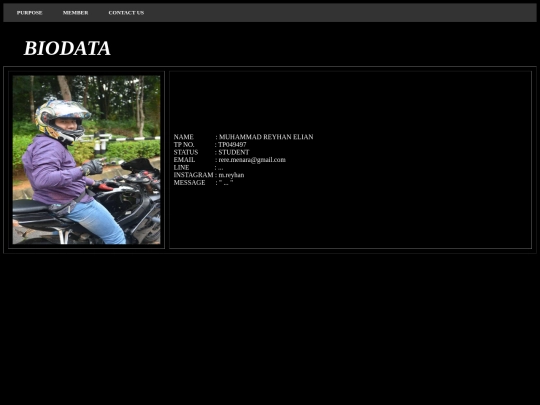Viewport: 540px width, 405px height.
Task: Click the Instagram handle m.reyhan
Action: click(231, 175)
